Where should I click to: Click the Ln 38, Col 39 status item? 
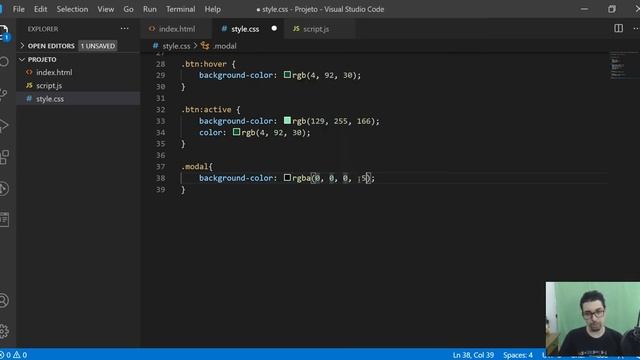point(473,355)
